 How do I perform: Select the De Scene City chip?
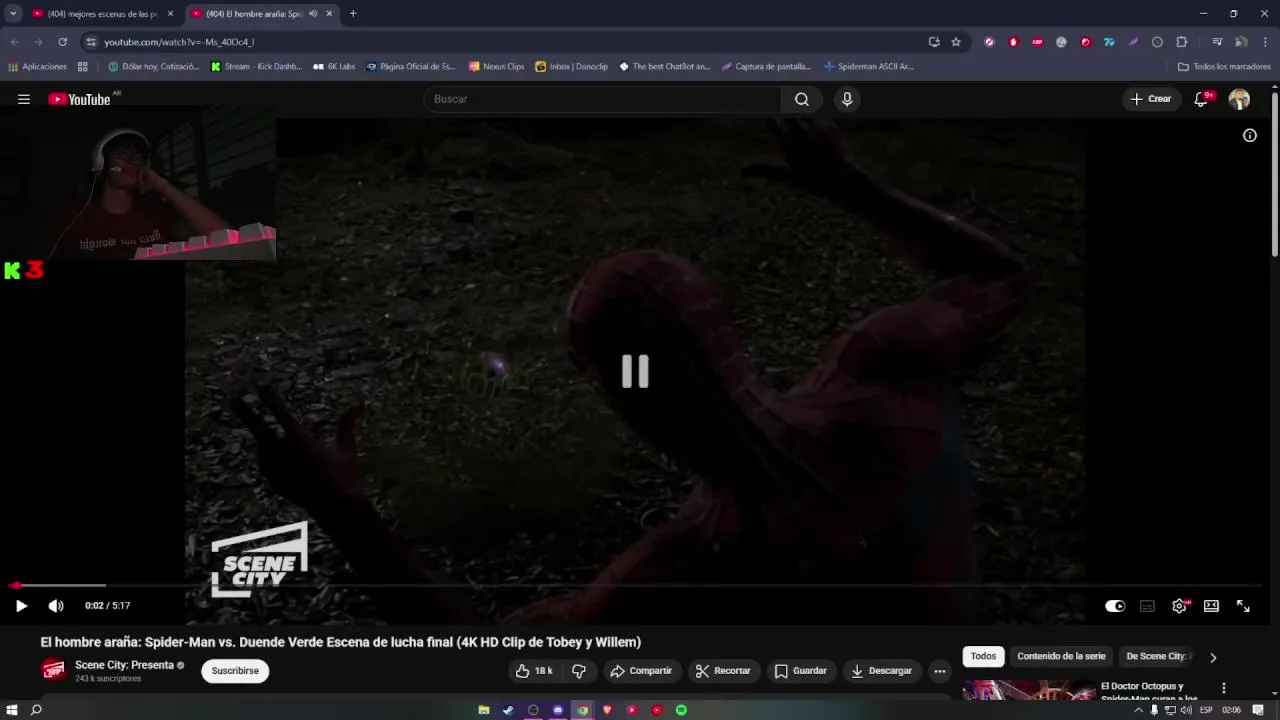pyautogui.click(x=1157, y=656)
